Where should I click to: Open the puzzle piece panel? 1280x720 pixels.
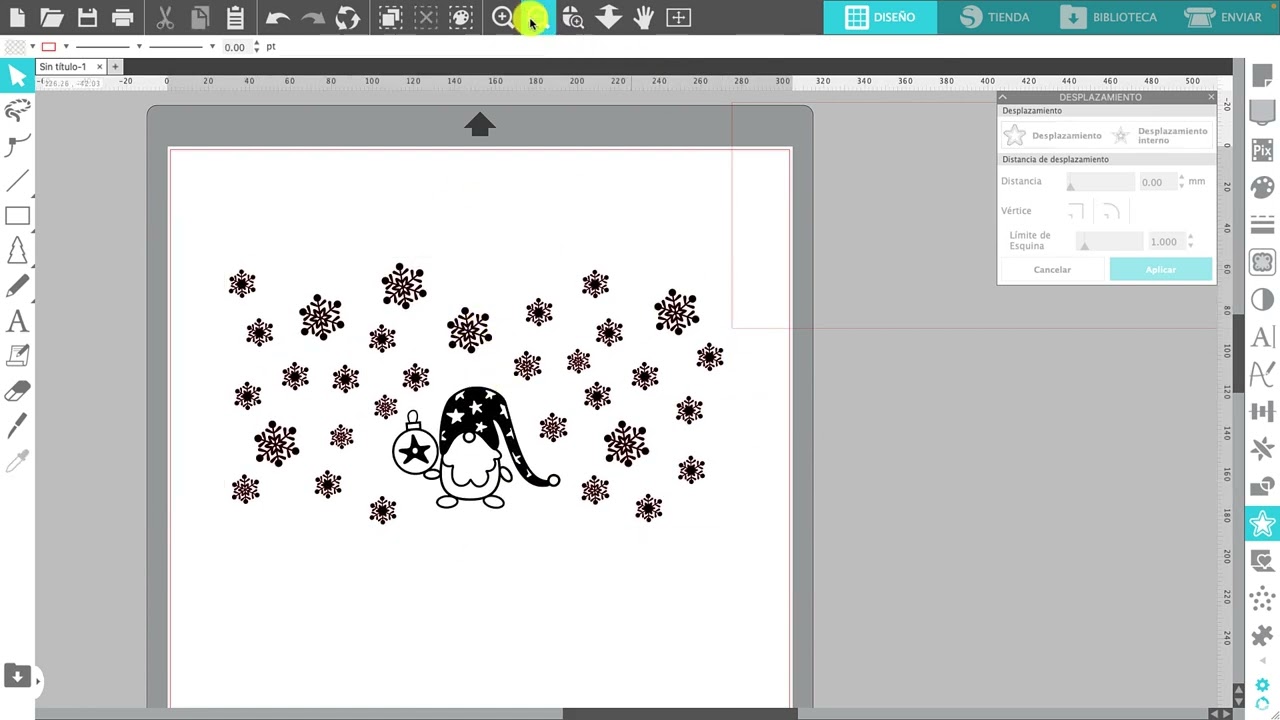pos(1262,635)
